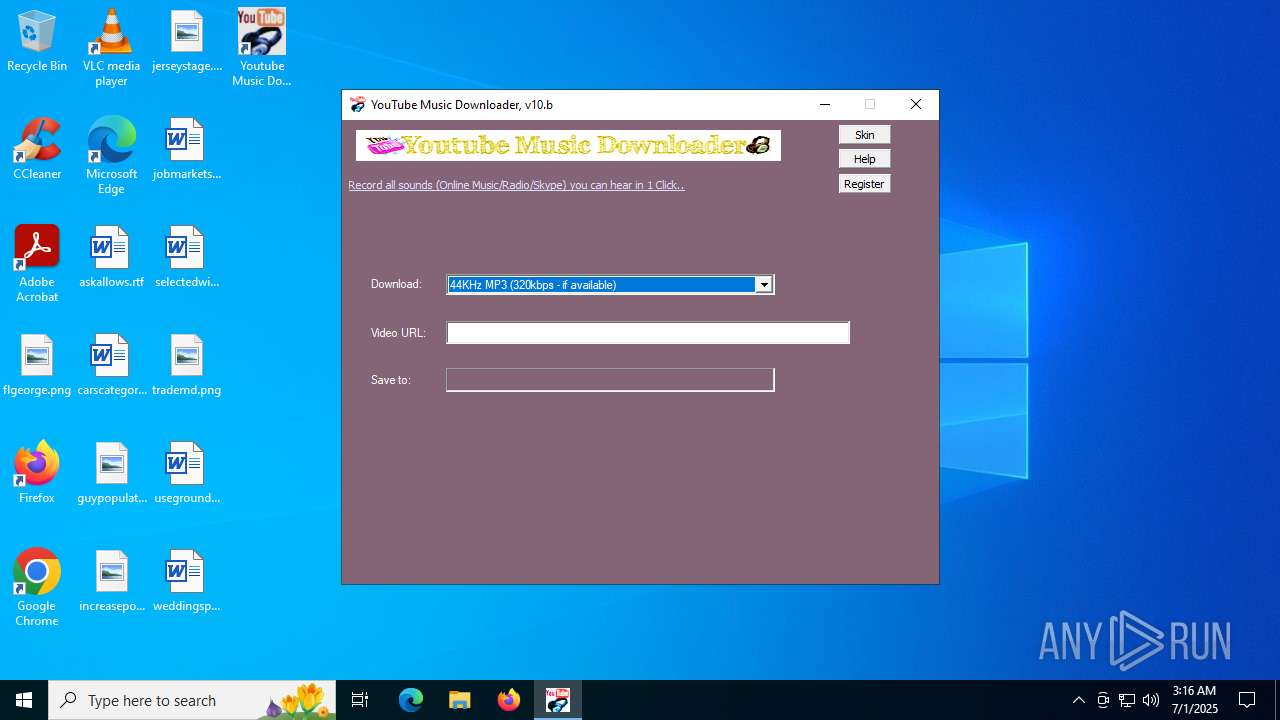
Task: Click the Skin button
Action: 864,135
